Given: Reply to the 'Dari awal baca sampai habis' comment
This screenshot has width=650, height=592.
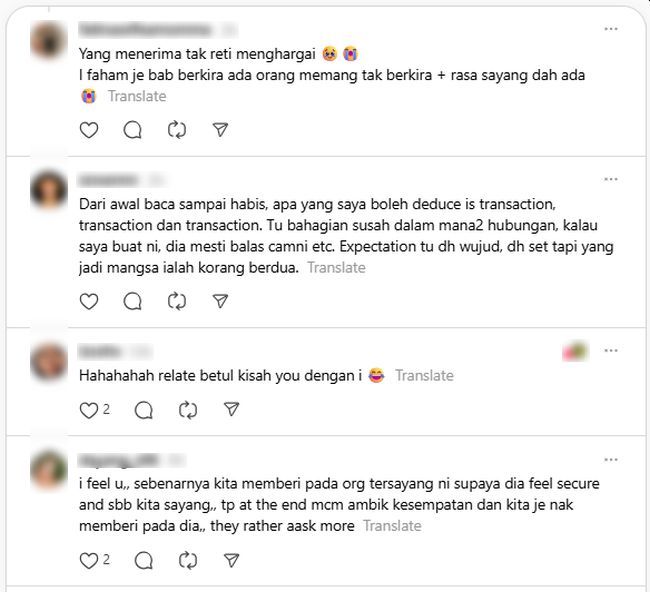Looking at the screenshot, I should 133,301.
